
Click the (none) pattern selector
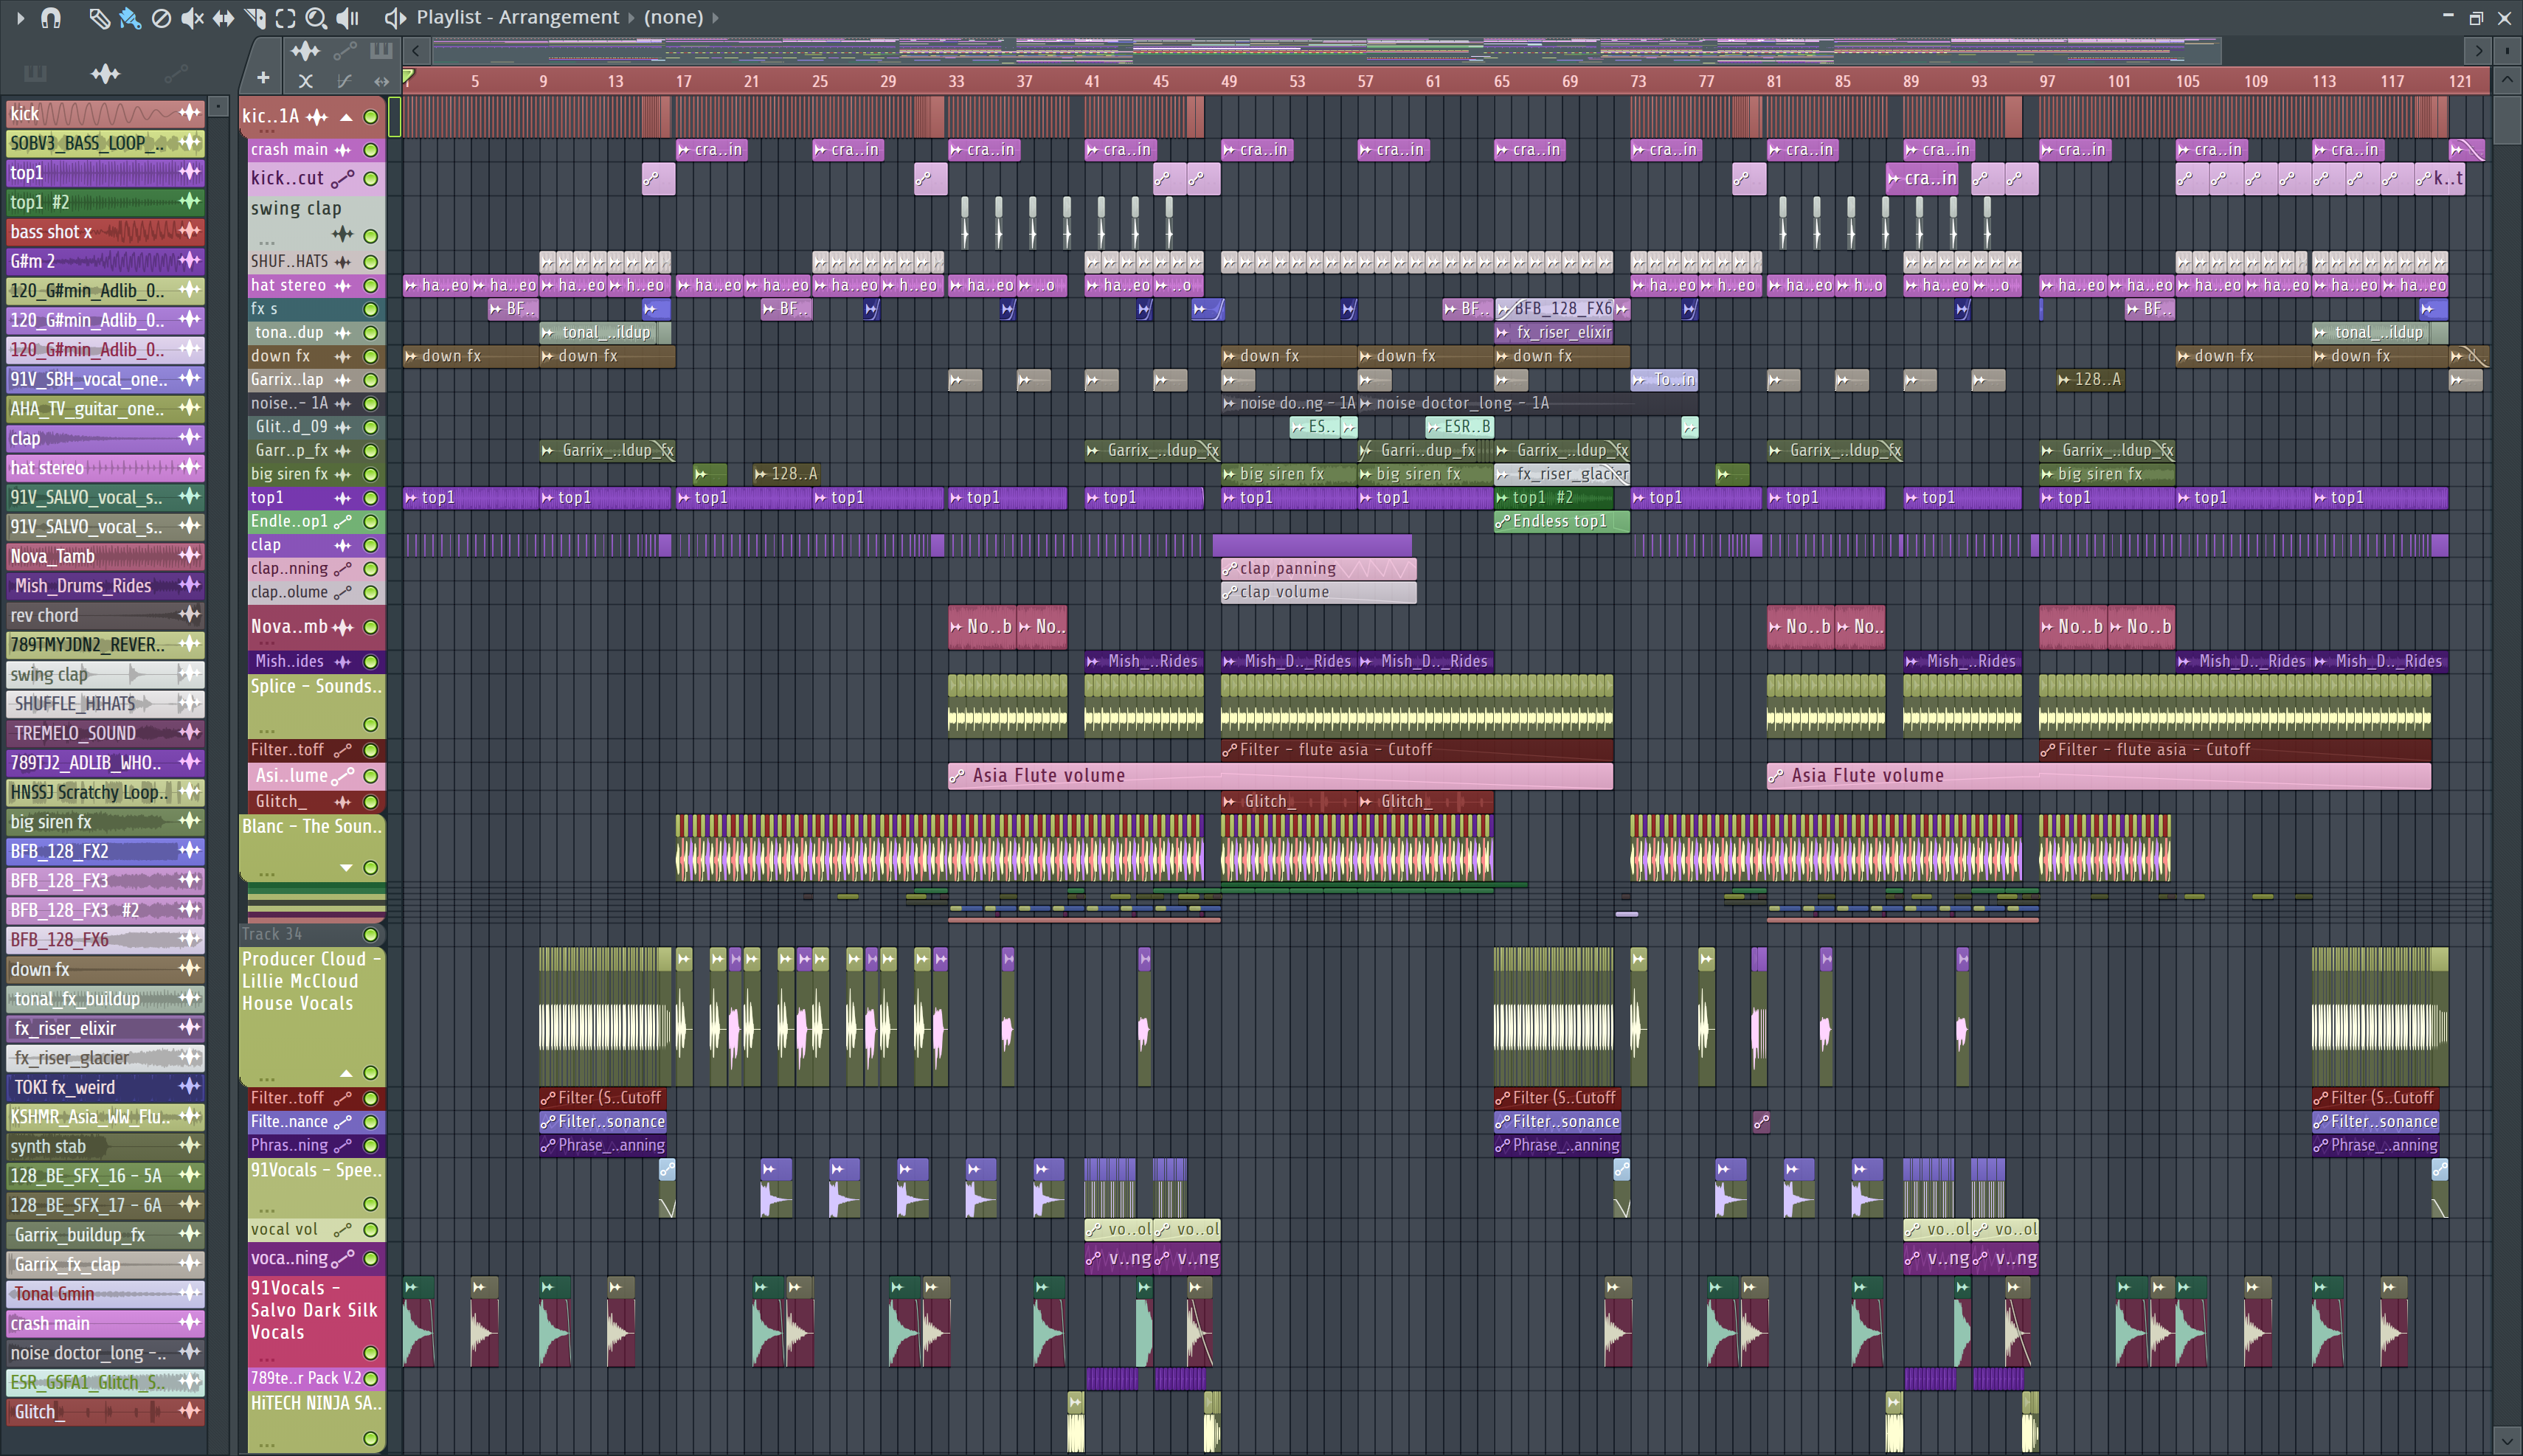[x=673, y=17]
